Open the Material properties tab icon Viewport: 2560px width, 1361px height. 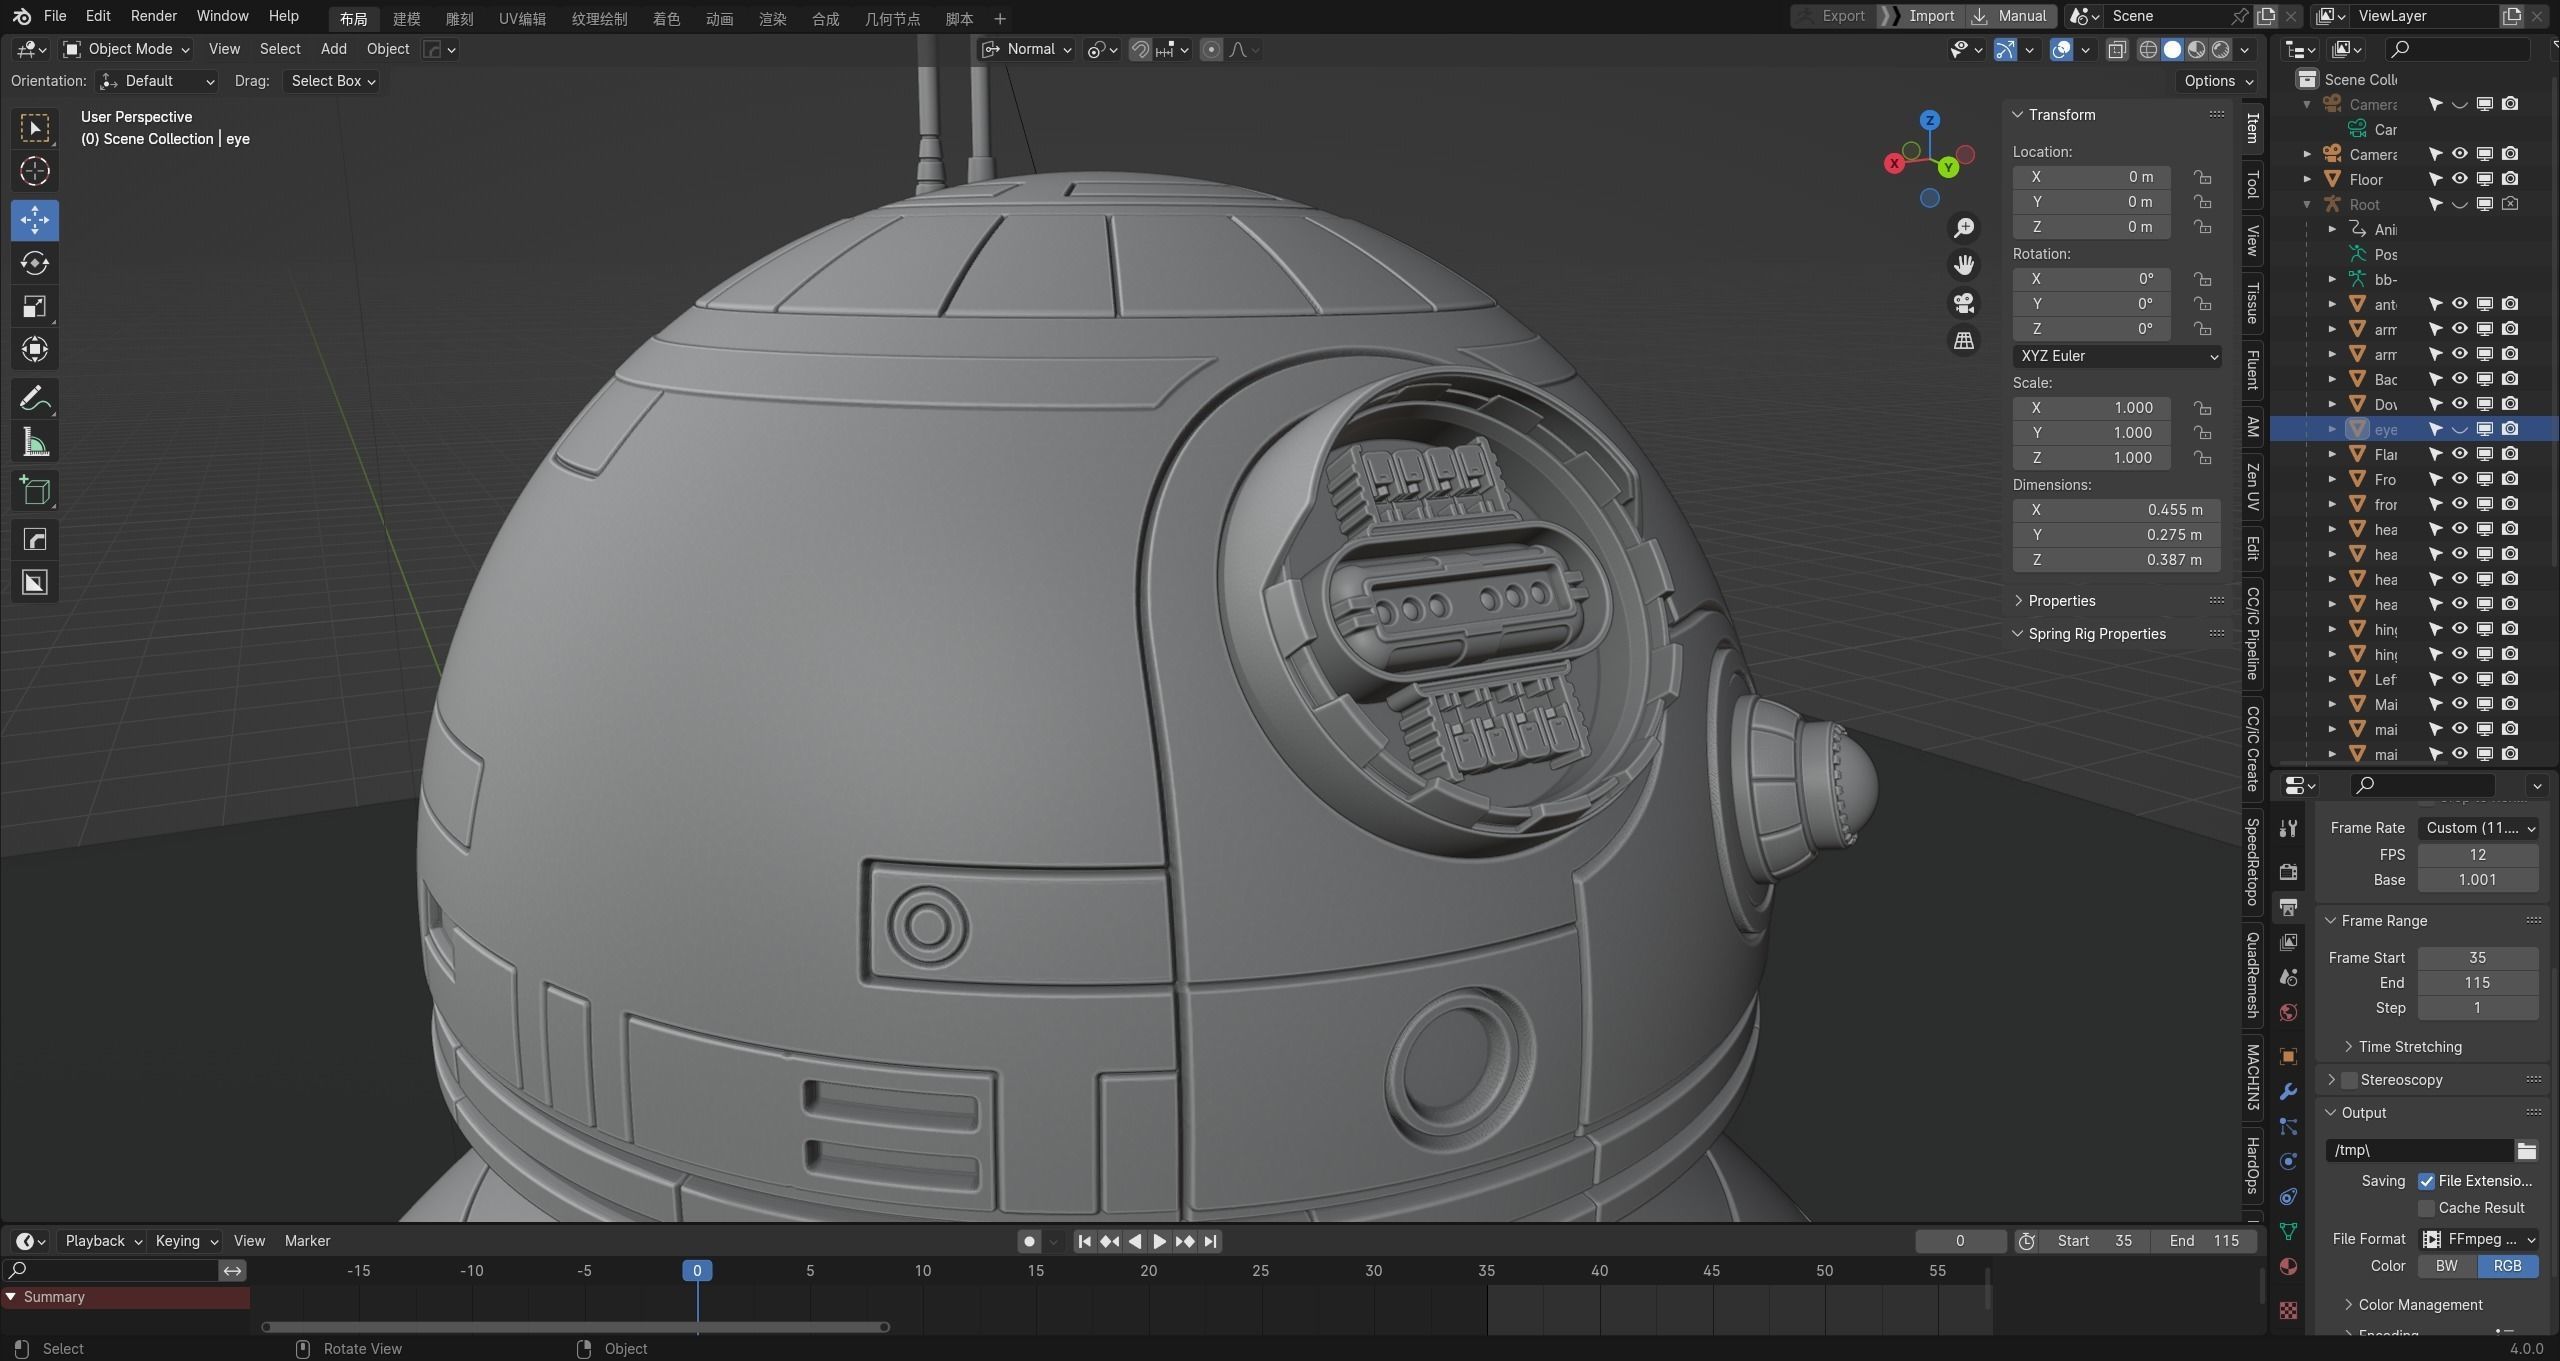point(2288,1267)
